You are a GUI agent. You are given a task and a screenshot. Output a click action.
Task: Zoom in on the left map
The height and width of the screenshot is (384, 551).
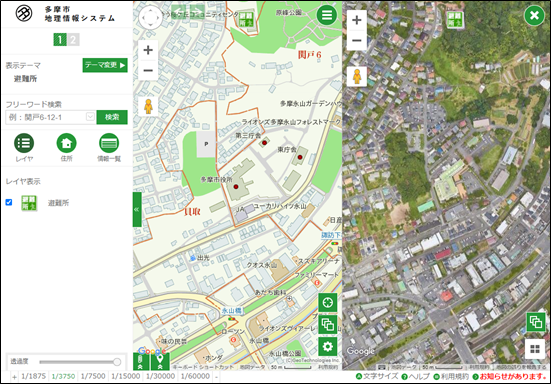(148, 50)
